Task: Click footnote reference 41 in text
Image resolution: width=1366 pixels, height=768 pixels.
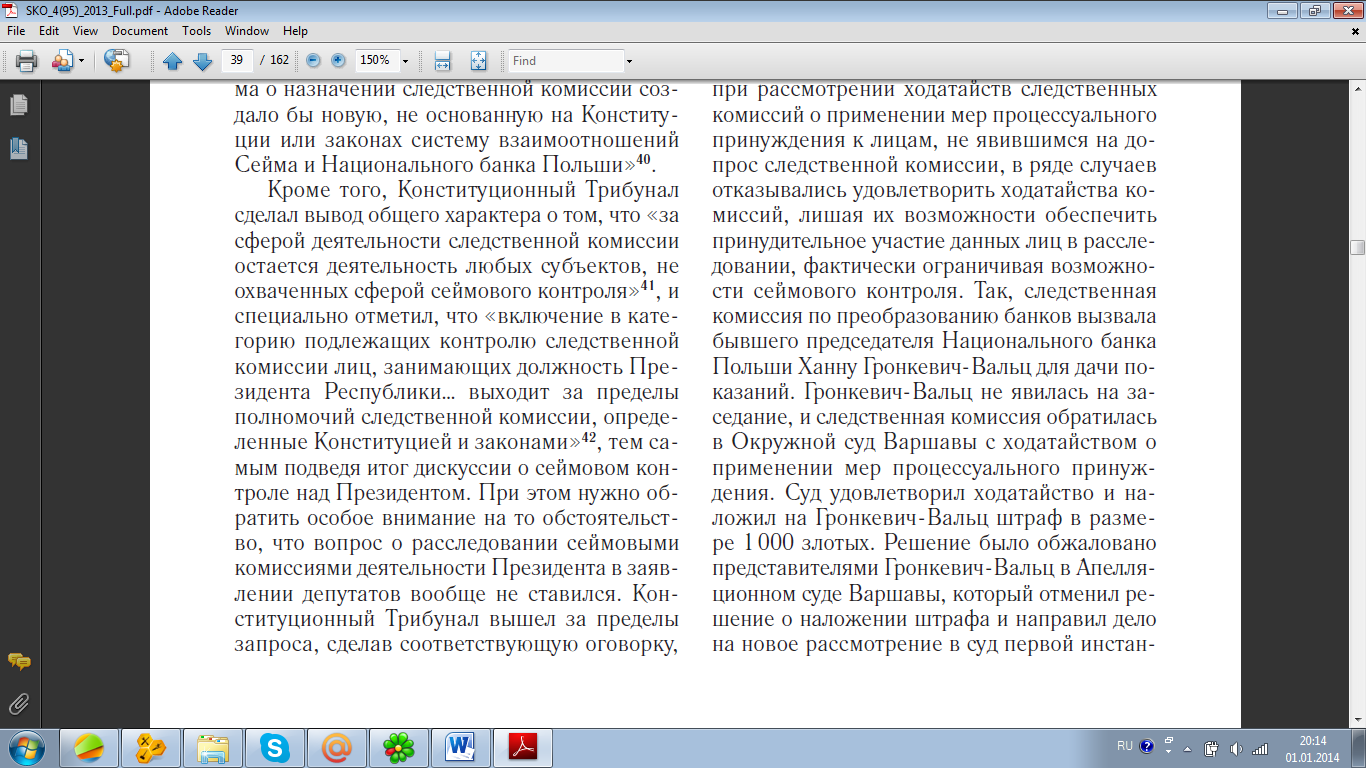Action: 647,286
